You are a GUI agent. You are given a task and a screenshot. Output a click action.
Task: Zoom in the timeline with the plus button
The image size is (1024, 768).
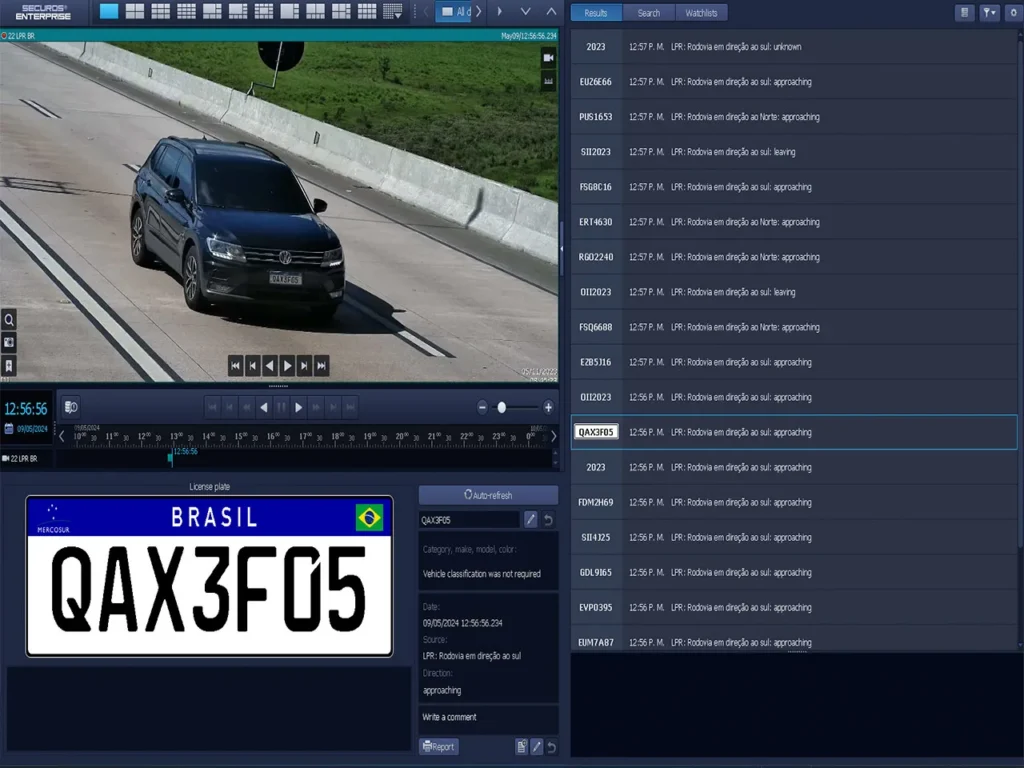[x=549, y=408]
